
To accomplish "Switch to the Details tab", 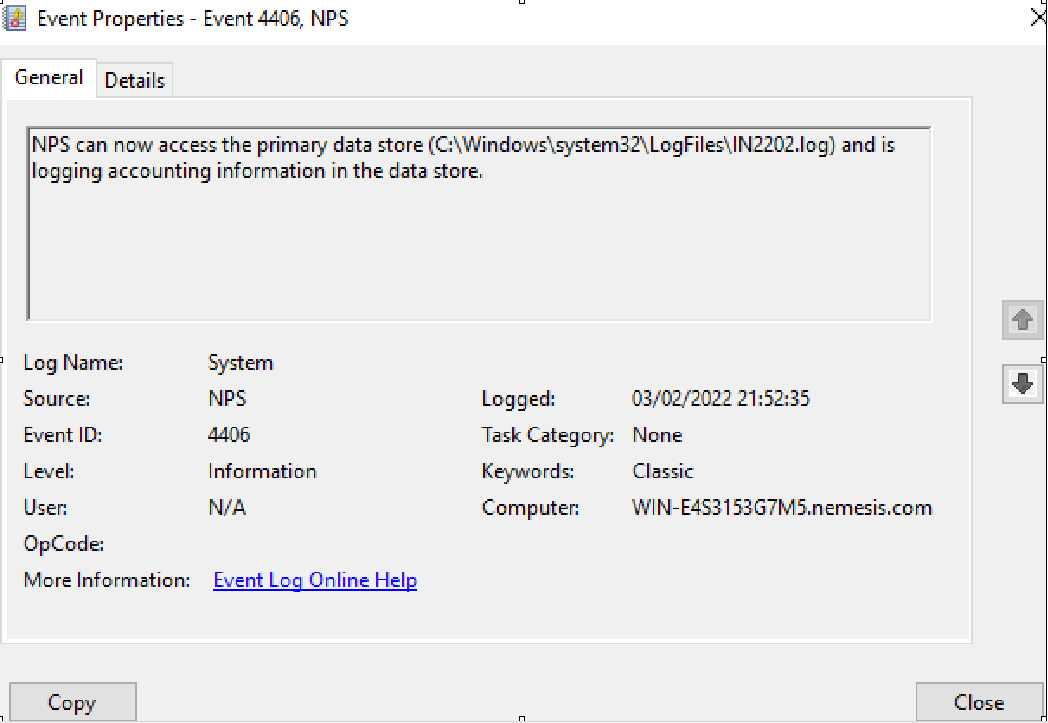I will (x=134, y=80).
